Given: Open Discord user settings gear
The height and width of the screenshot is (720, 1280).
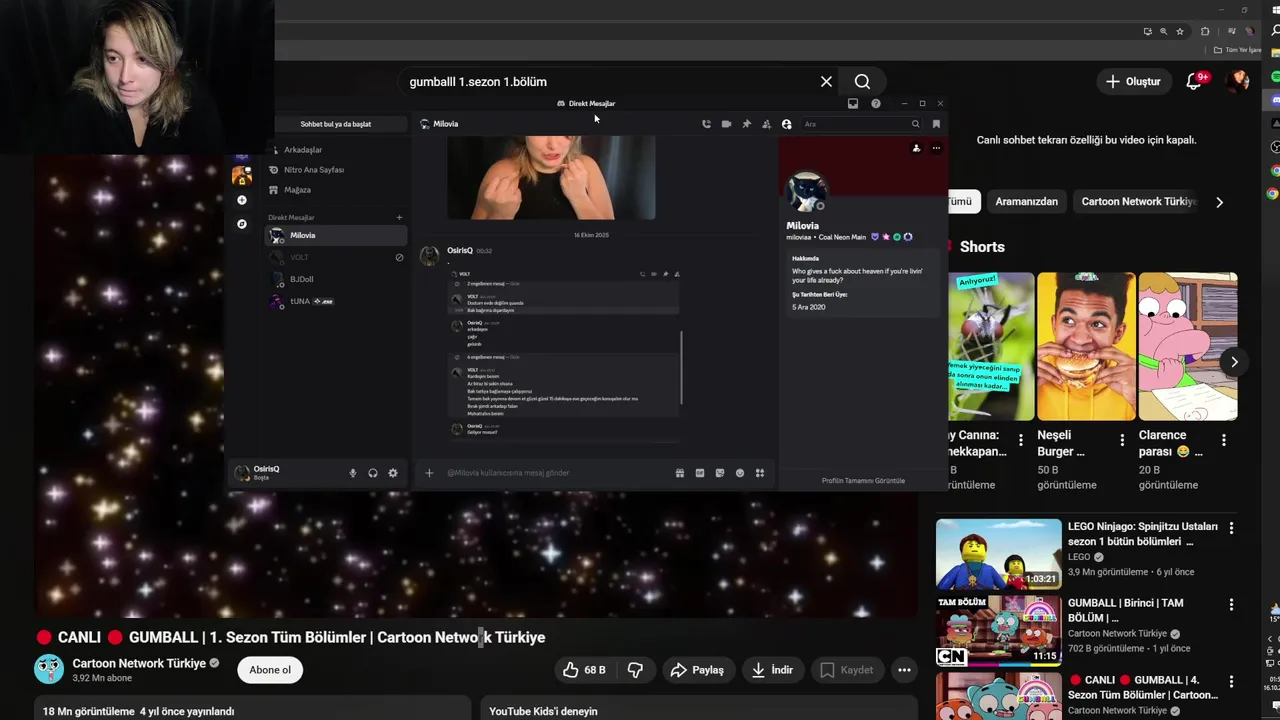Looking at the screenshot, I should 393,473.
